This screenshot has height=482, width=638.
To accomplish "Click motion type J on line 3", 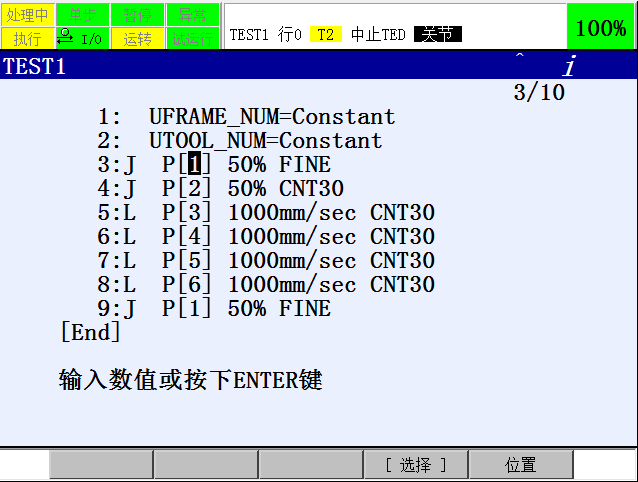I will click(129, 166).
